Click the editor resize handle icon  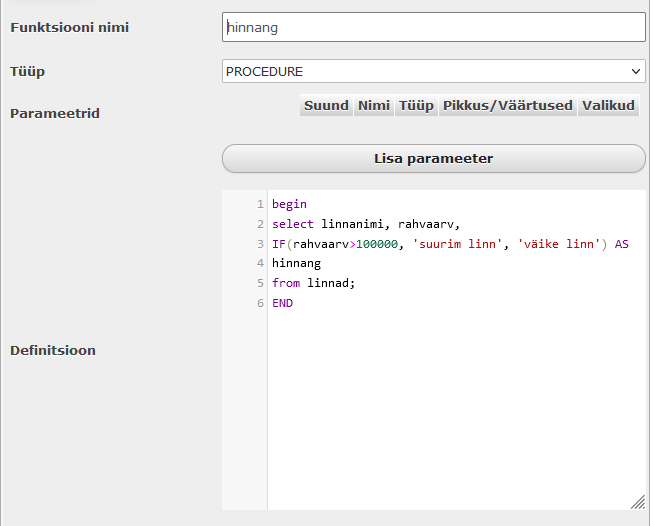(x=638, y=502)
